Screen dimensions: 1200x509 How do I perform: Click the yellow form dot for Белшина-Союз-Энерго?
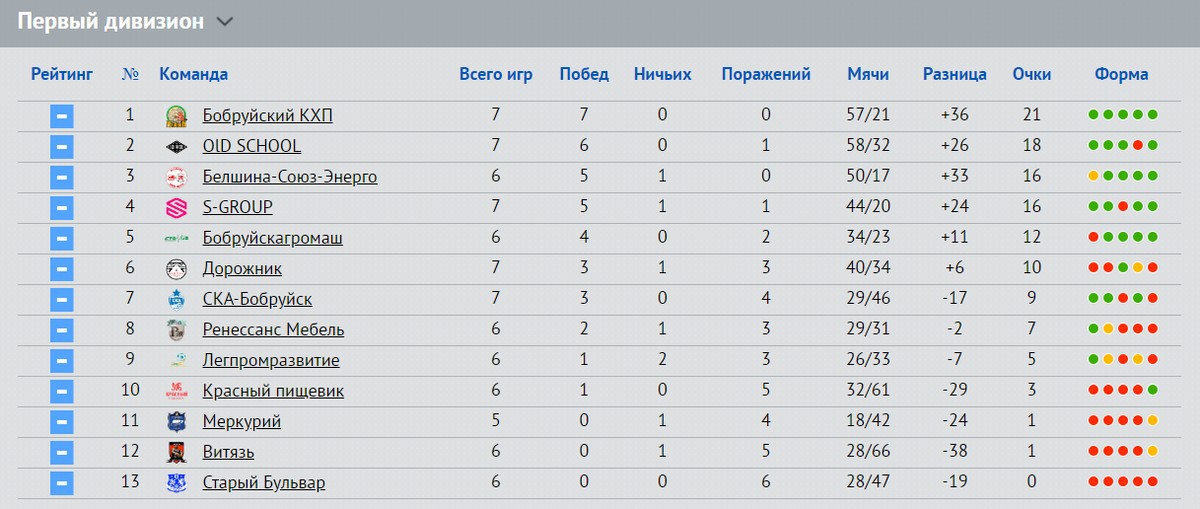pyautogui.click(x=1094, y=177)
